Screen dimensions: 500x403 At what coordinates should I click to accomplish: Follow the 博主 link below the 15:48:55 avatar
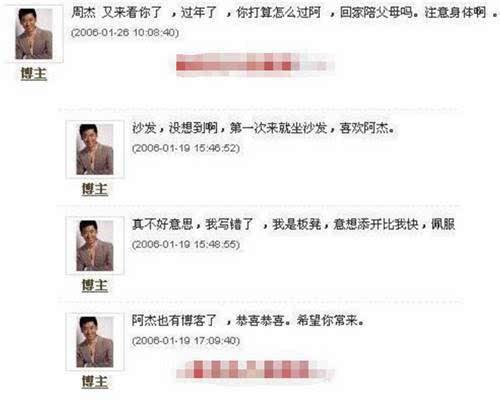pyautogui.click(x=95, y=286)
